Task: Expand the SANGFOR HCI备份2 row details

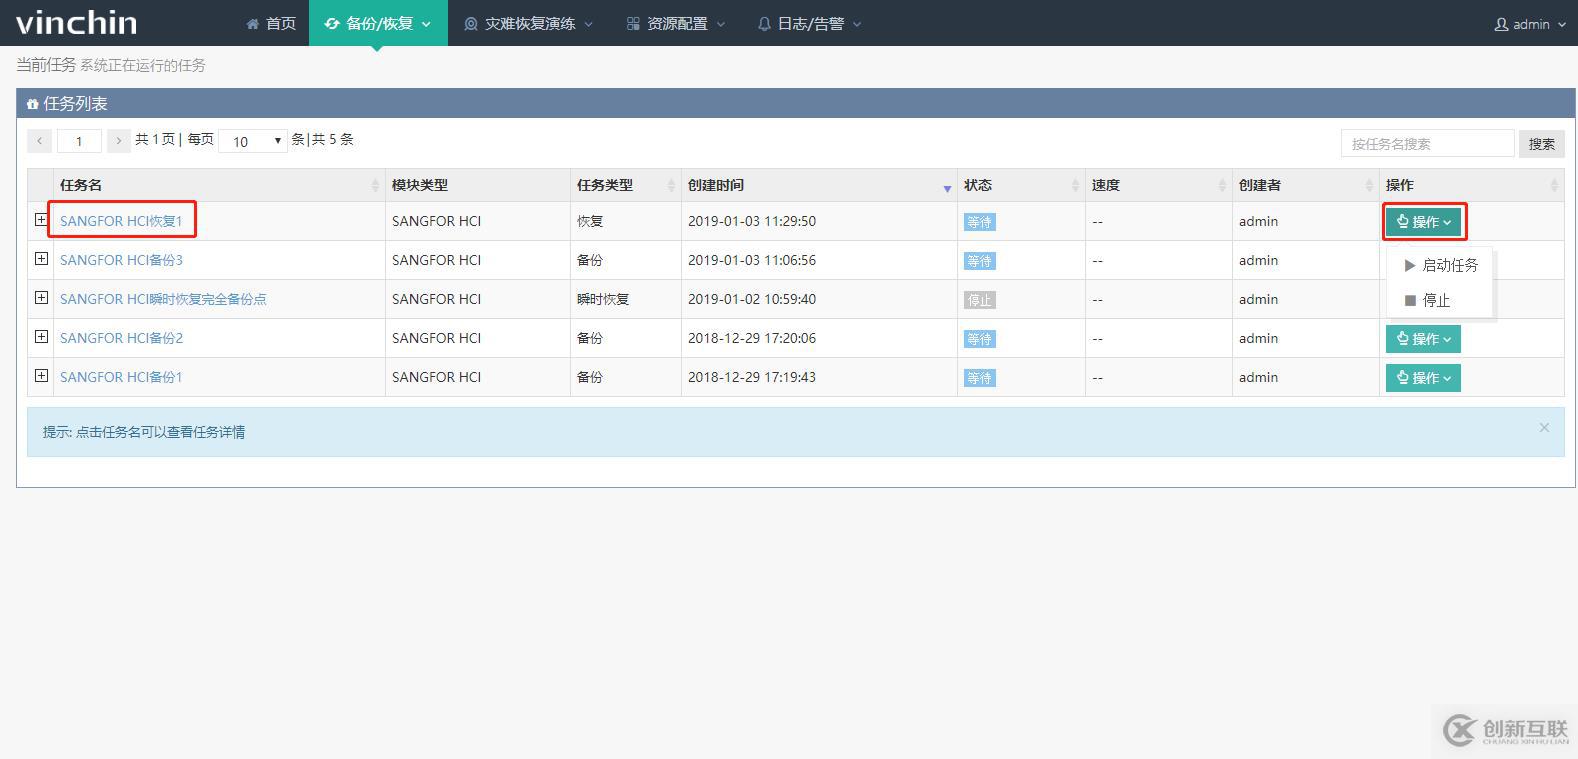Action: click(x=41, y=337)
